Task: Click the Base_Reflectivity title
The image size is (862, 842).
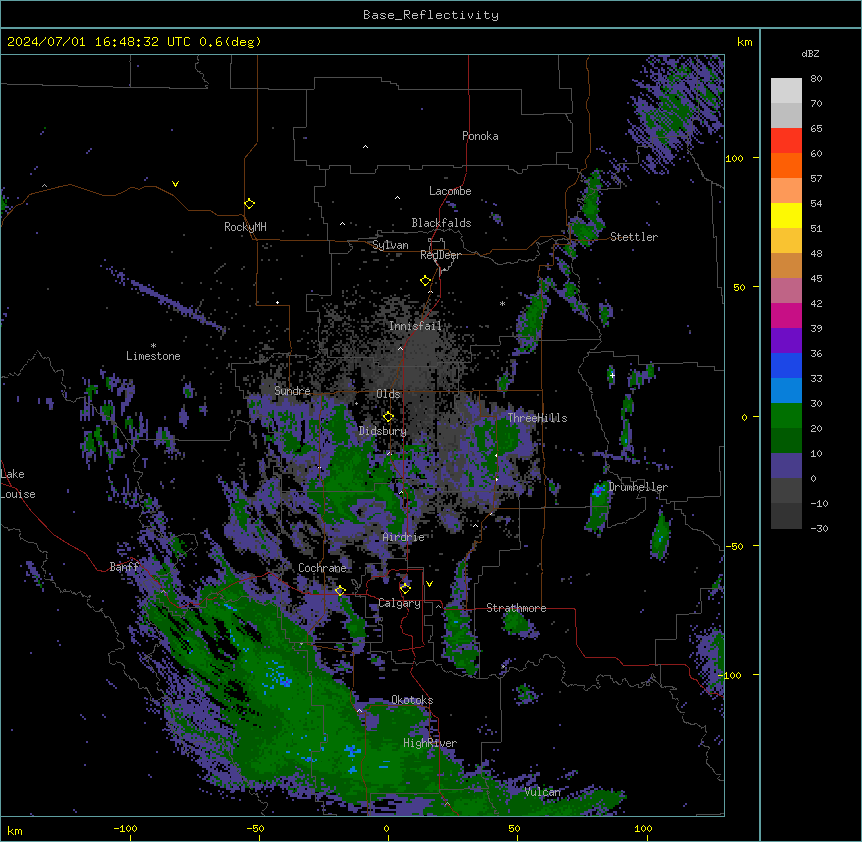Action: coord(431,15)
